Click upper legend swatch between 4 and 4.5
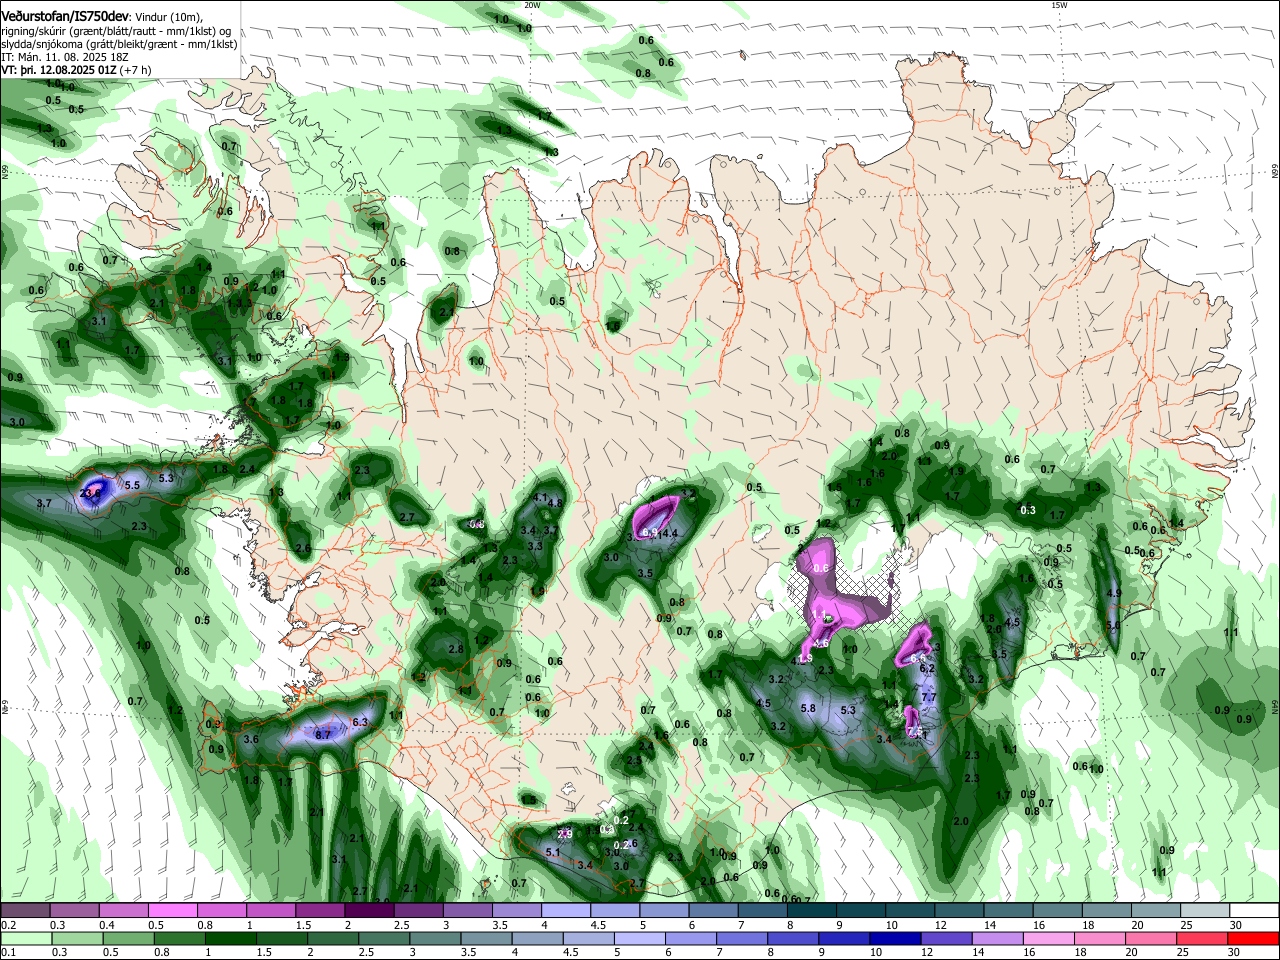 click(565, 911)
